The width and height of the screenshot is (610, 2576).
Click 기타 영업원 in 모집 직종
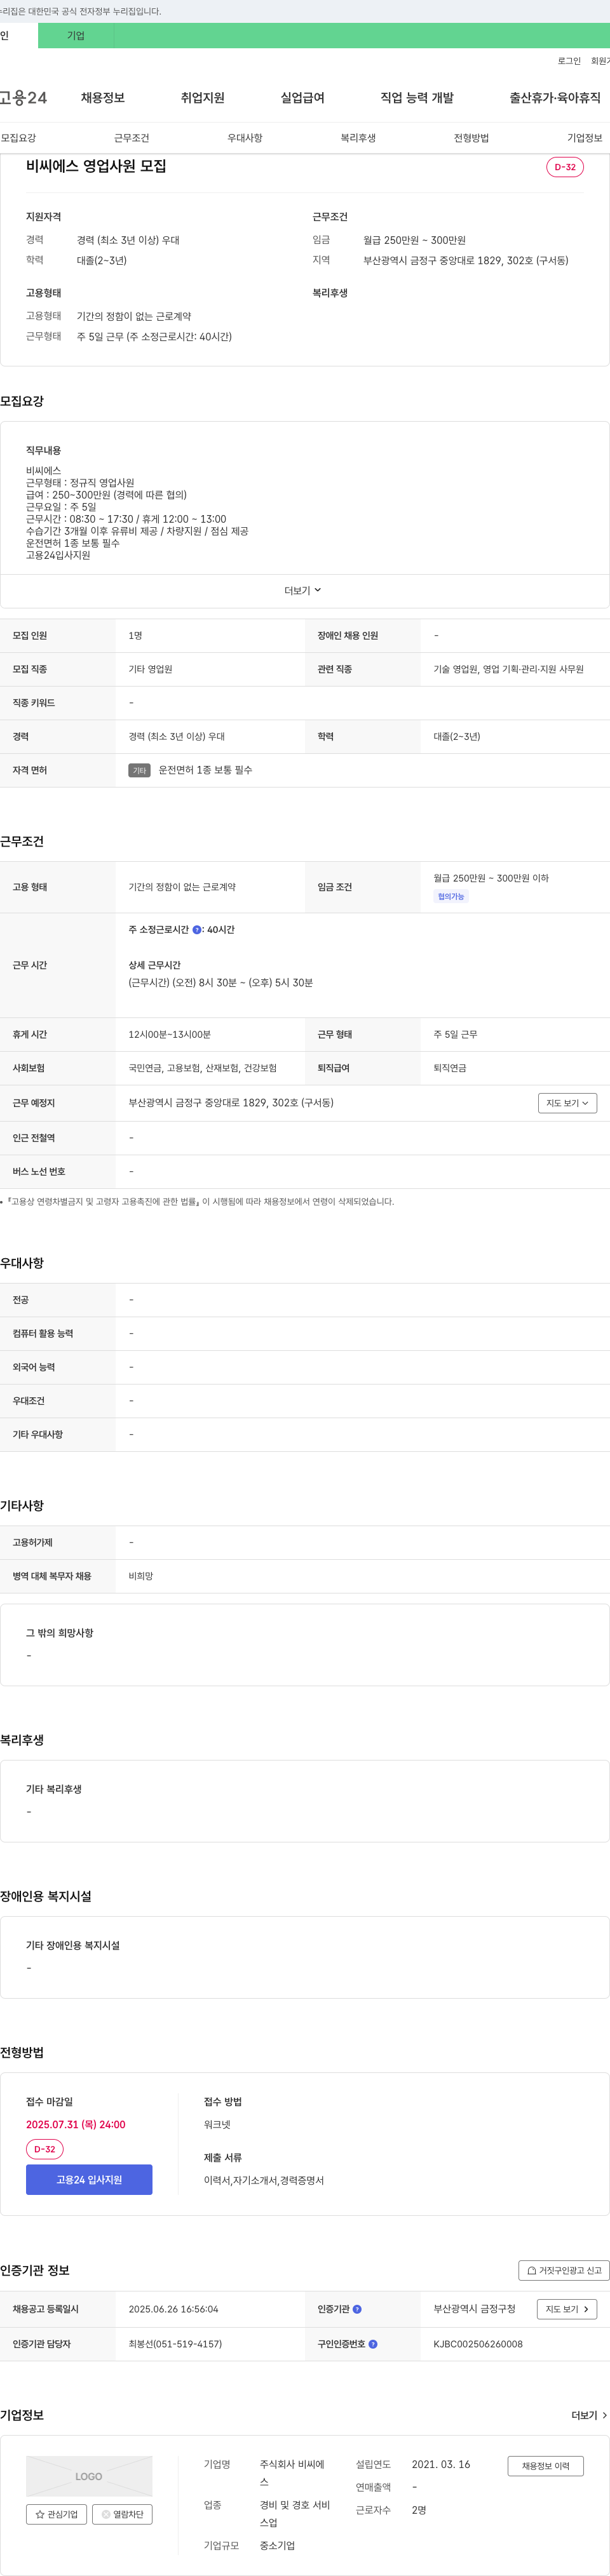click(150, 670)
